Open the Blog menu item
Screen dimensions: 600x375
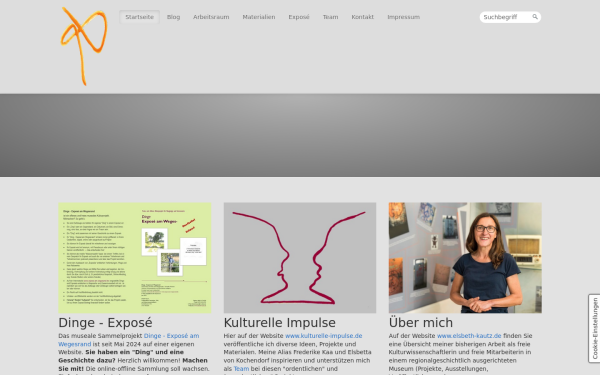click(173, 17)
